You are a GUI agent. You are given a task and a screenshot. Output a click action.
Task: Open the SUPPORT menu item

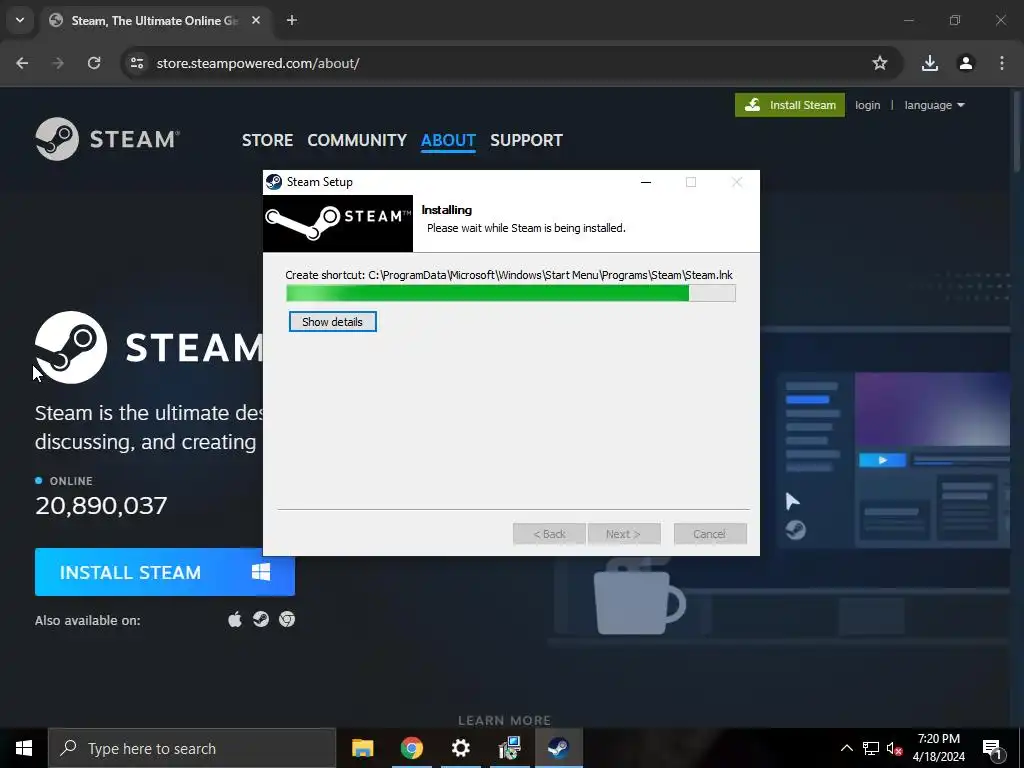point(526,140)
